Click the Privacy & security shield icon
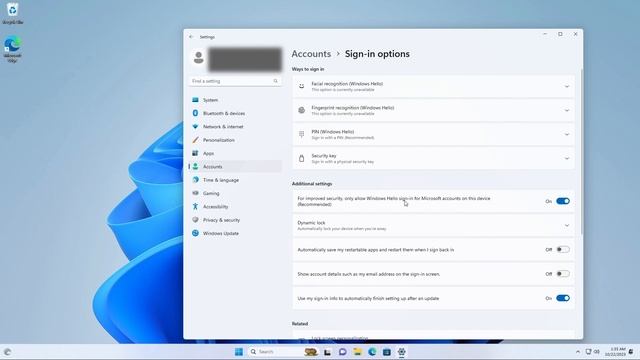640x360 pixels. click(x=195, y=220)
